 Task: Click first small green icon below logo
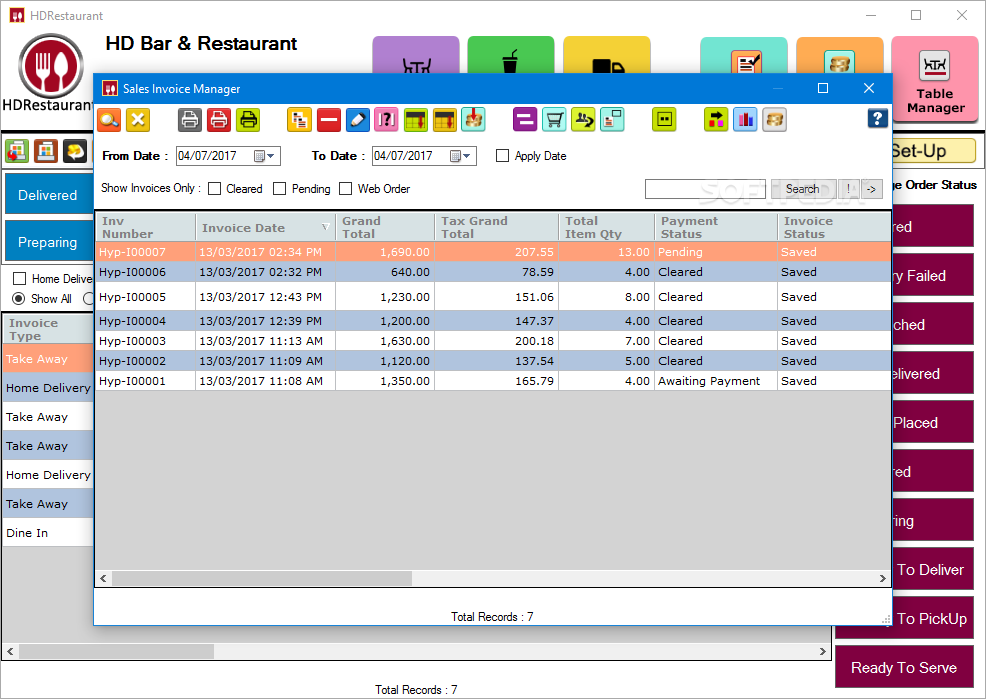[17, 151]
